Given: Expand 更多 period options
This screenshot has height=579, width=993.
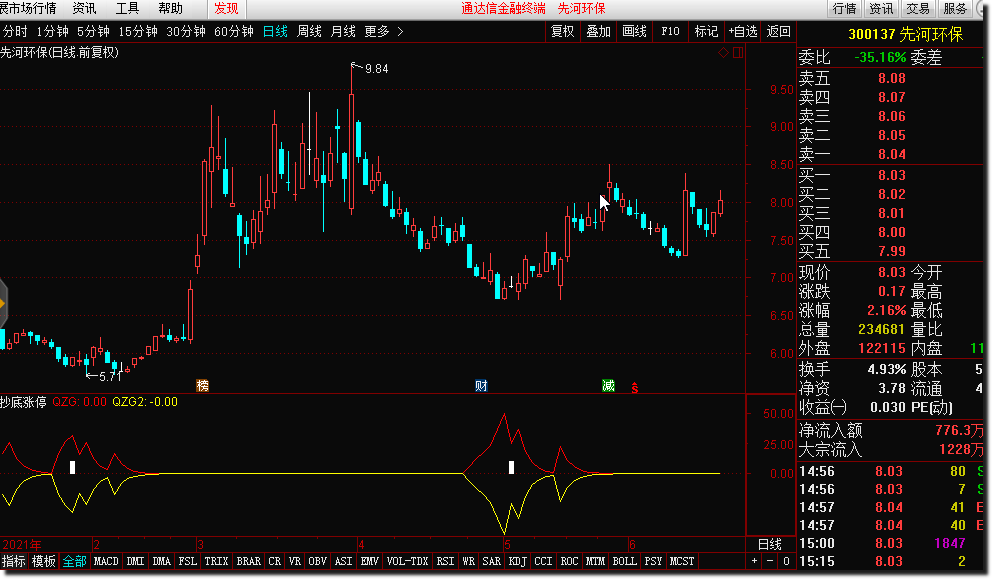Looking at the screenshot, I should click(x=384, y=31).
